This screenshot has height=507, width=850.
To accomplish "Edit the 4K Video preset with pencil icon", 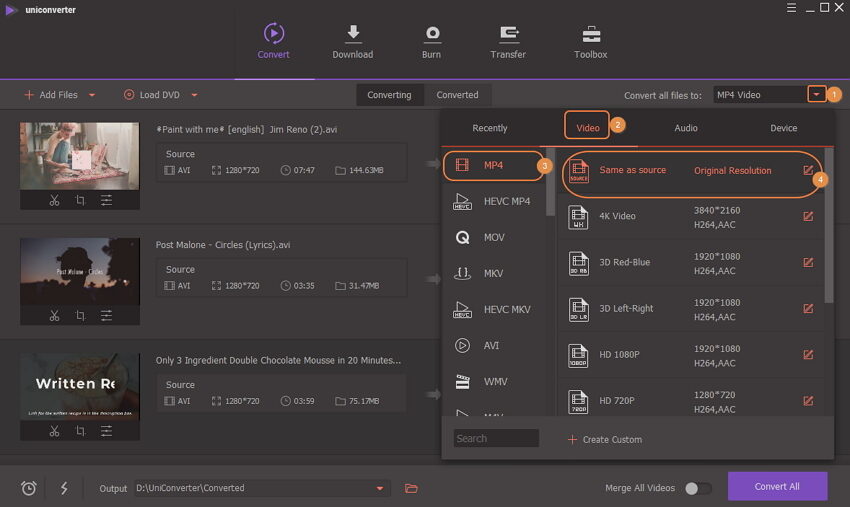I will [808, 216].
